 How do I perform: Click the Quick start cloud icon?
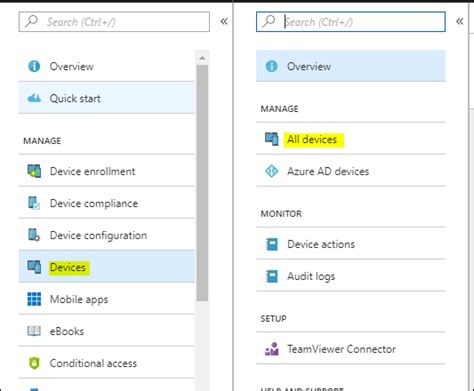tap(34, 98)
